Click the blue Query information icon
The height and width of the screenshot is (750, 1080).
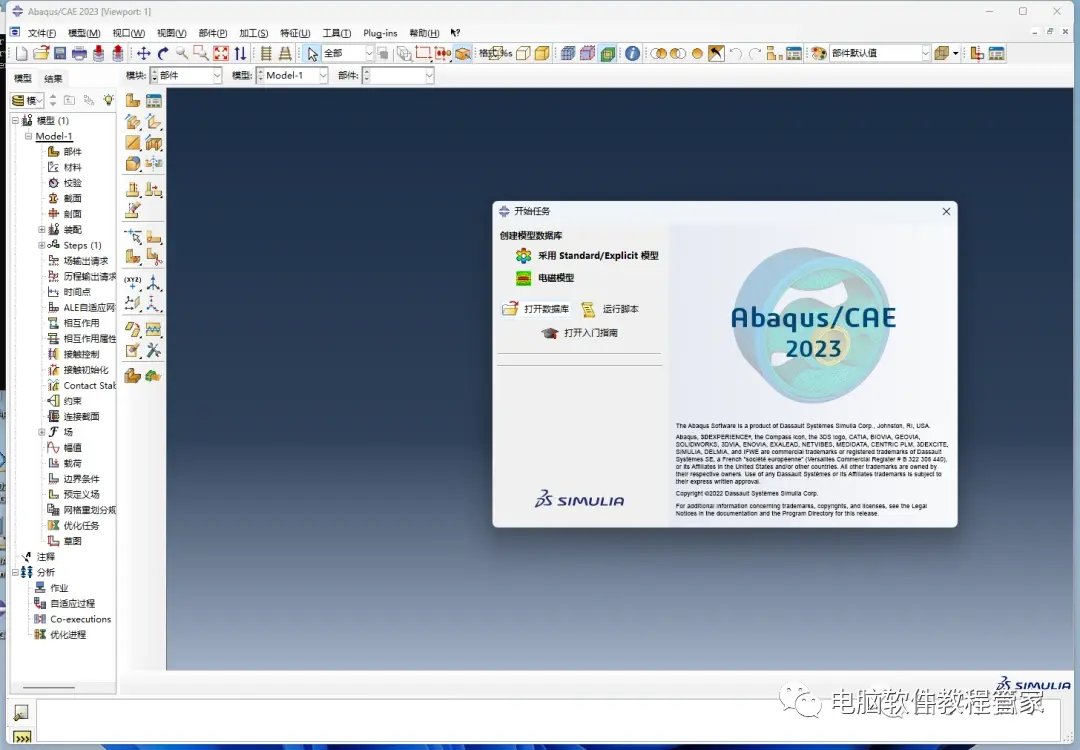[632, 53]
